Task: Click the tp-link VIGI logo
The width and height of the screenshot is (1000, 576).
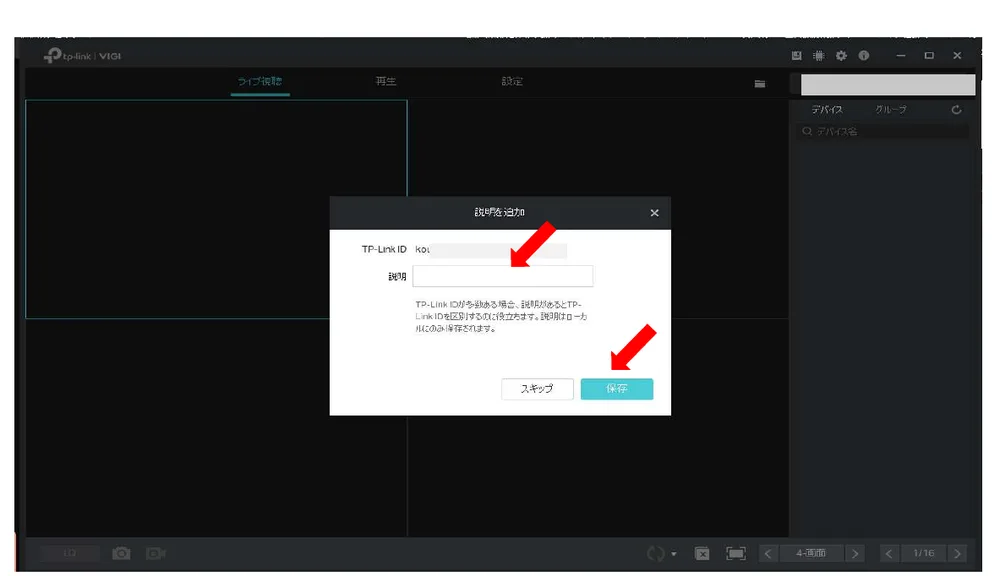Action: point(82,56)
